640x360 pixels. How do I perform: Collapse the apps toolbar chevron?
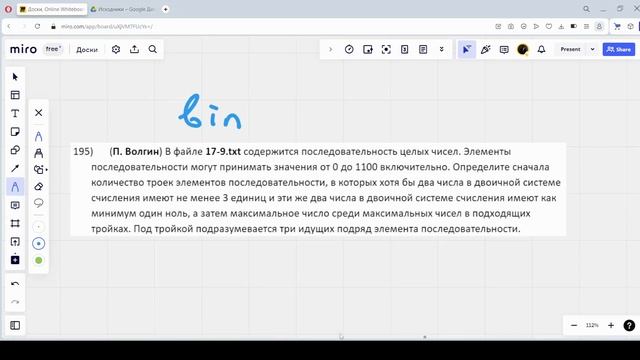coord(331,49)
